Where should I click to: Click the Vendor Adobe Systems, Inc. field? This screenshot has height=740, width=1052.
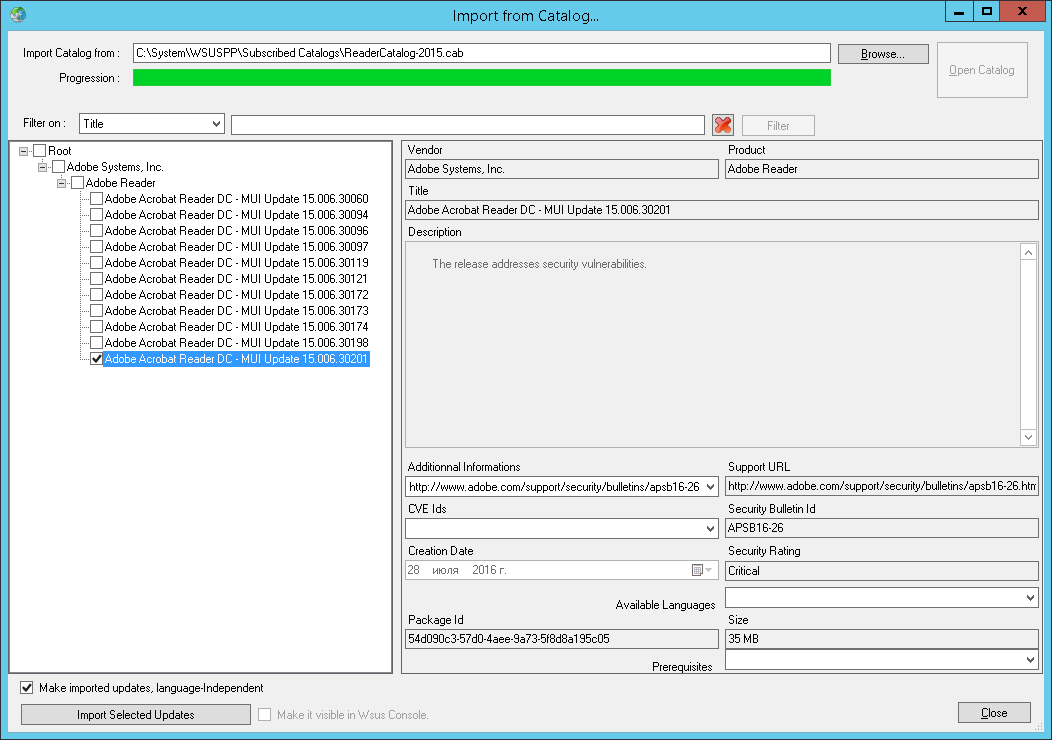pos(562,169)
